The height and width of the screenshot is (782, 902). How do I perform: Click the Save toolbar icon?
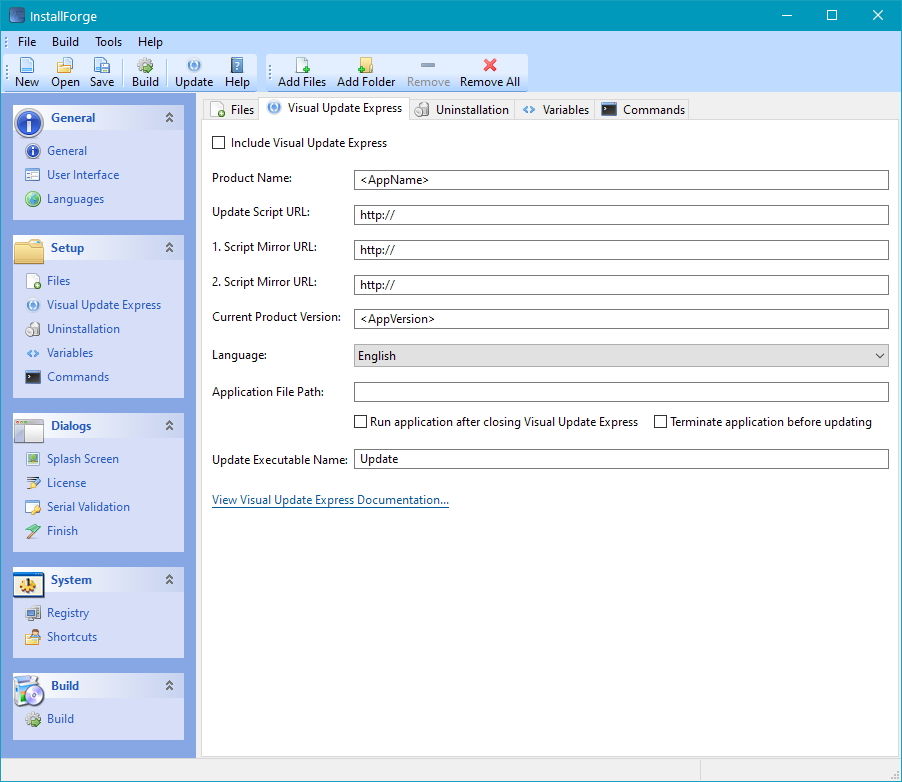tap(101, 71)
